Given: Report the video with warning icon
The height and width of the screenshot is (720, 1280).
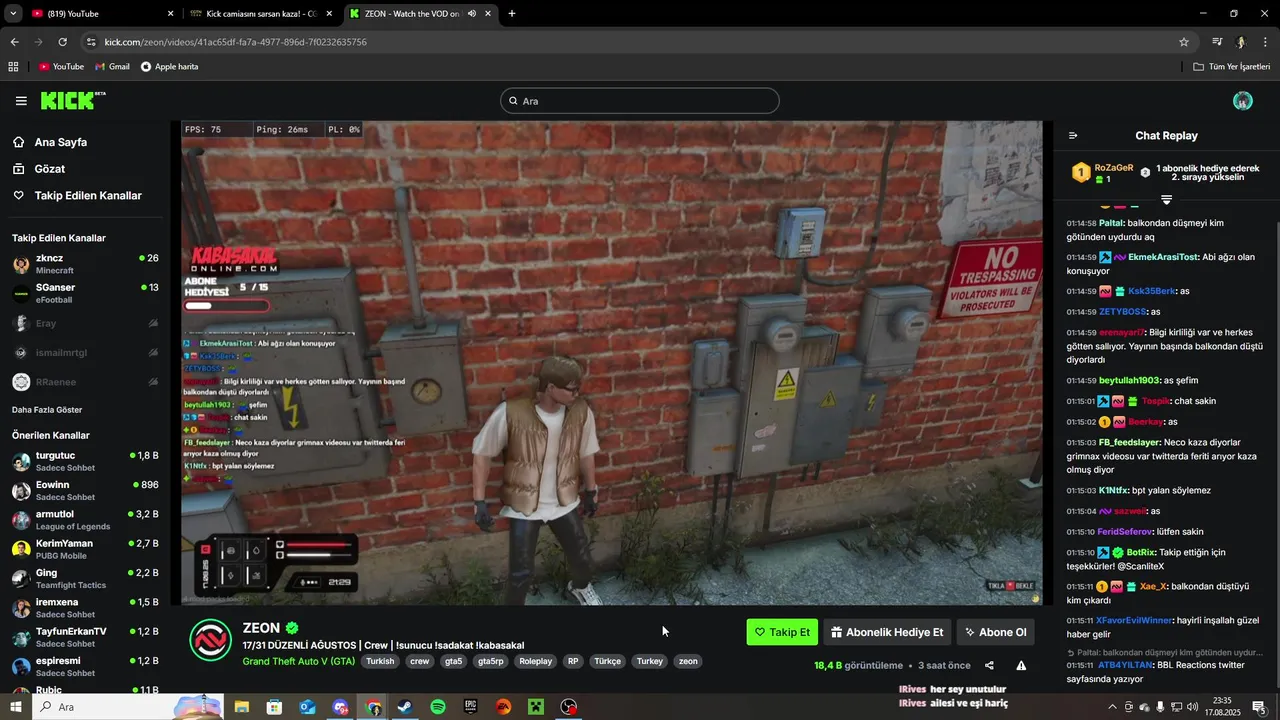Looking at the screenshot, I should coord(1021,665).
